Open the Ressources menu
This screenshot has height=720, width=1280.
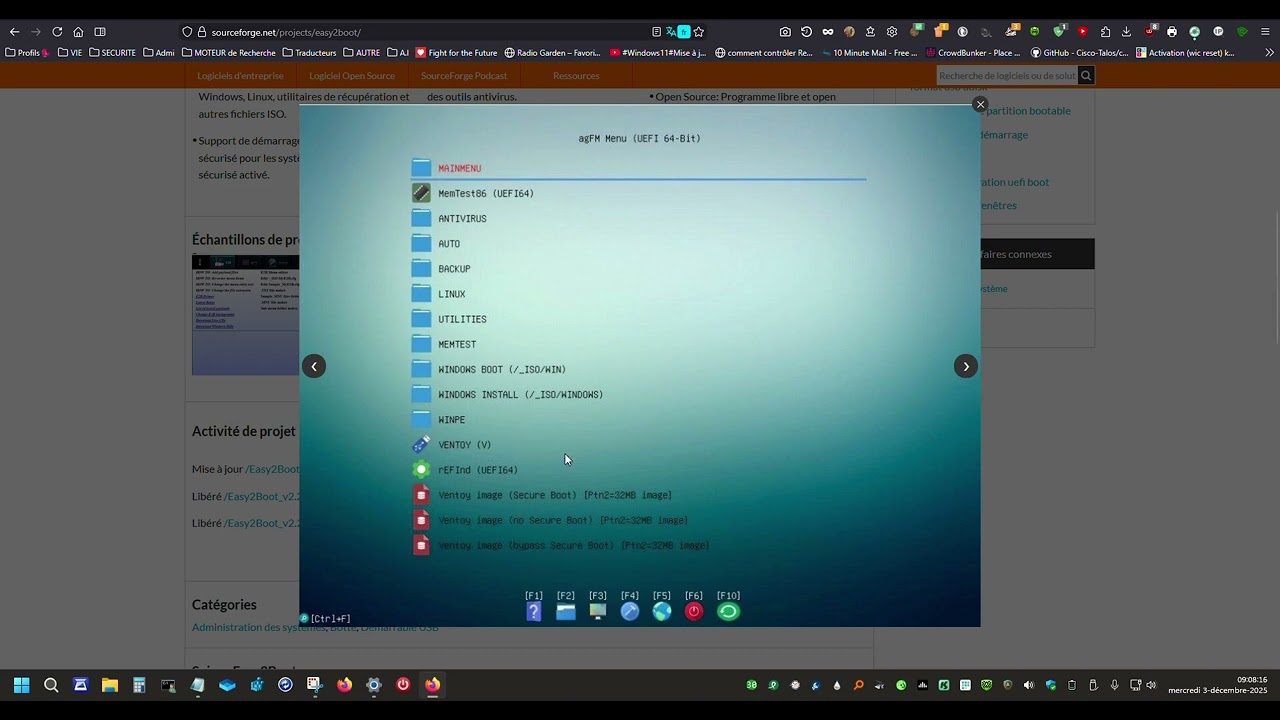(576, 76)
